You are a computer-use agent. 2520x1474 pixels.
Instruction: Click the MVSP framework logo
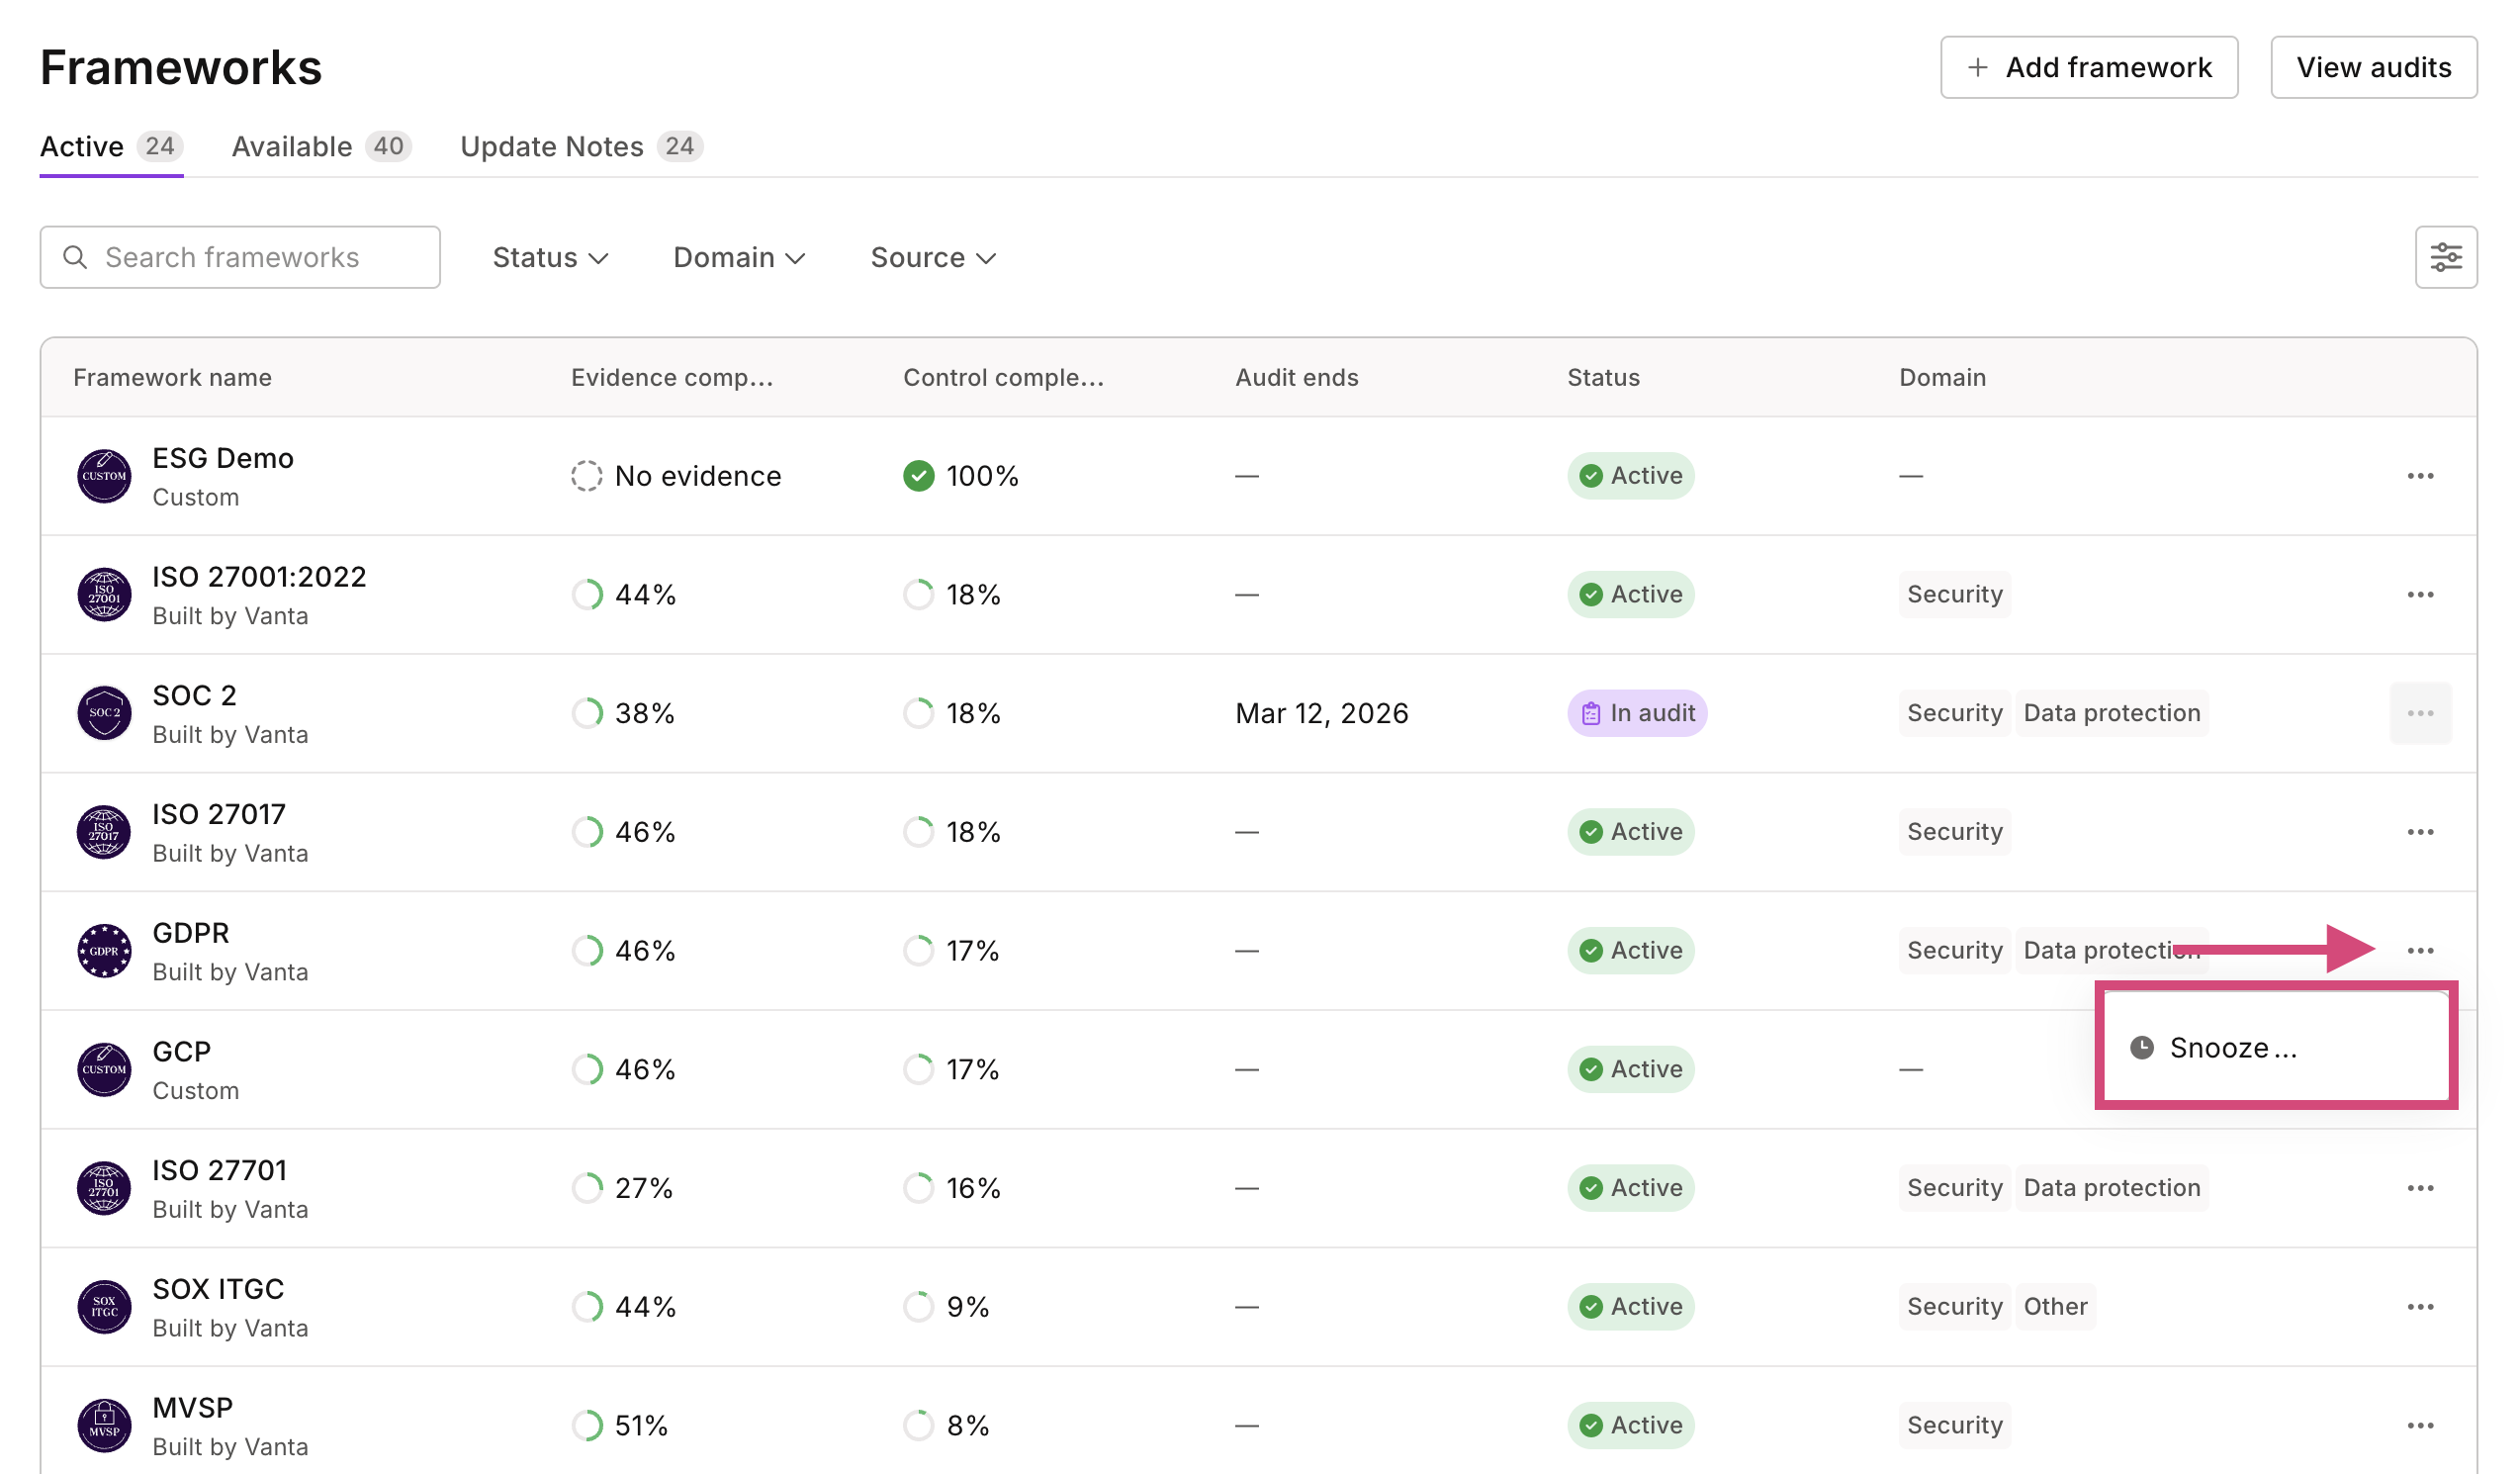104,1426
